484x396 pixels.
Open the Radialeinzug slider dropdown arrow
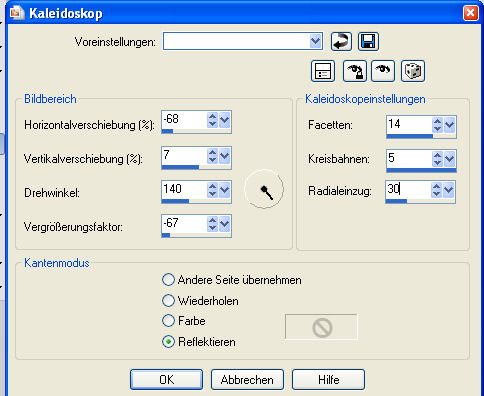pyautogui.click(x=449, y=190)
